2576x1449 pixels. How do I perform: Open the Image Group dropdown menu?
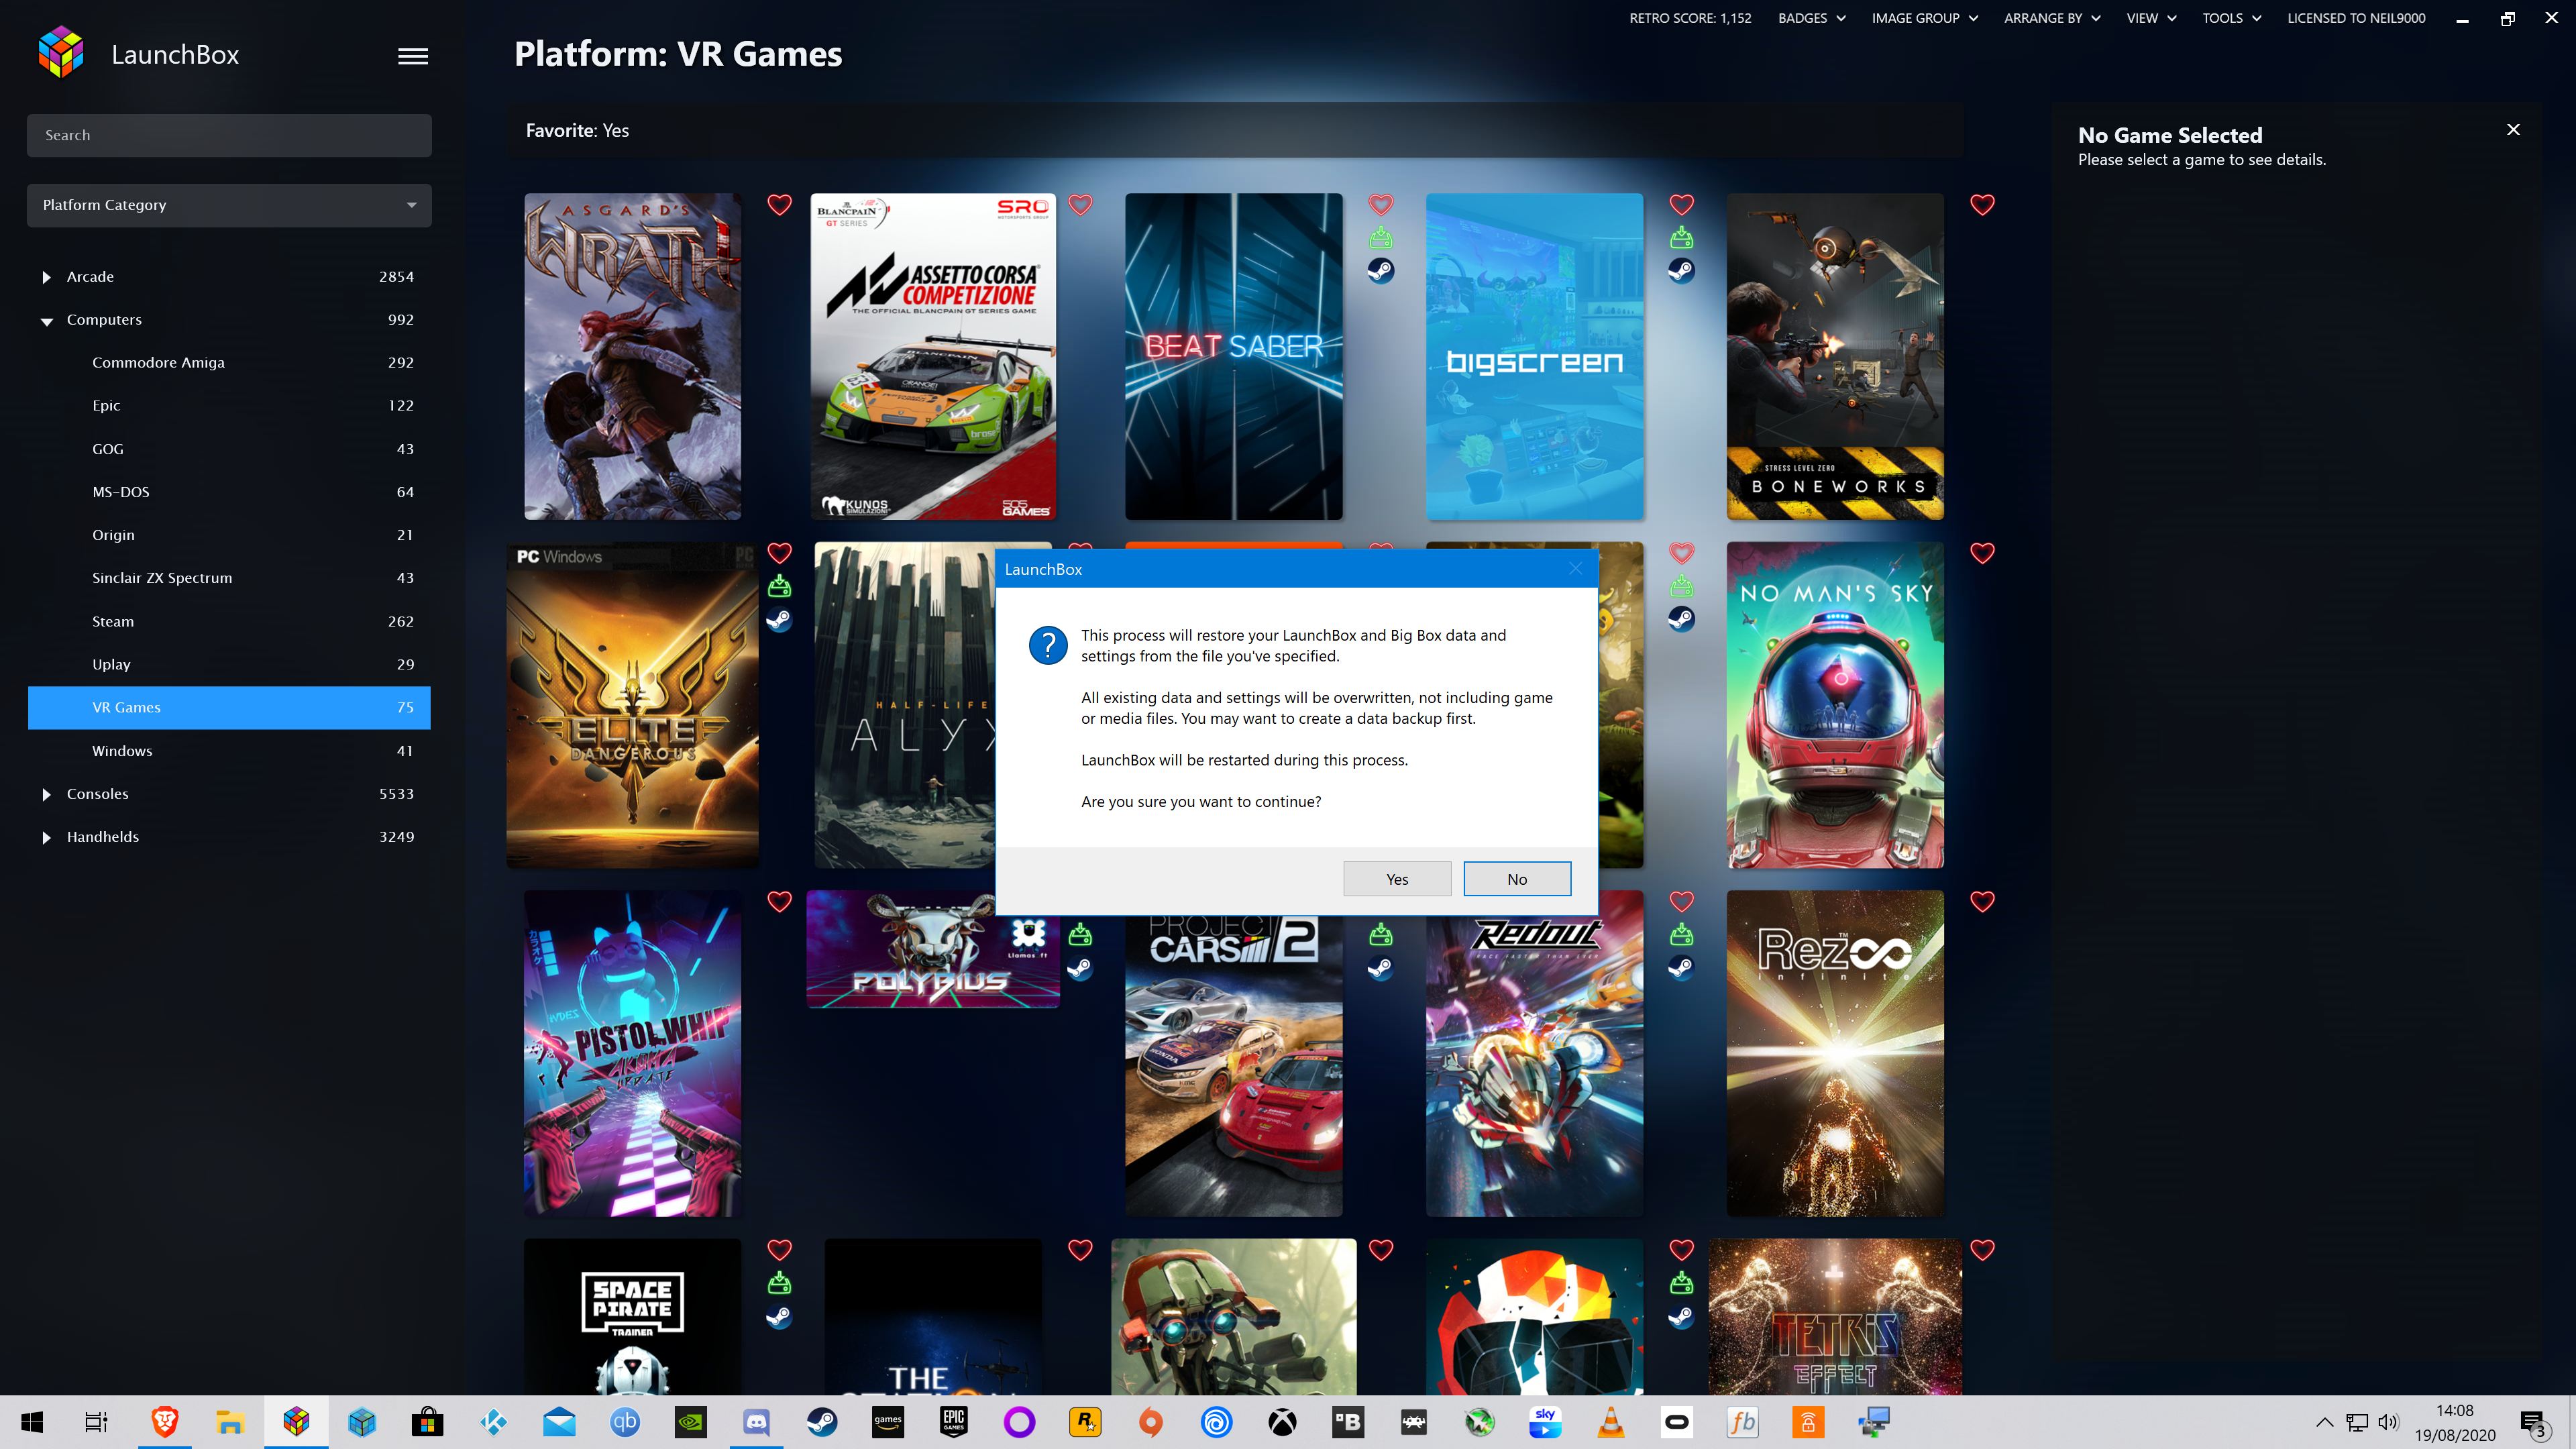(1924, 18)
